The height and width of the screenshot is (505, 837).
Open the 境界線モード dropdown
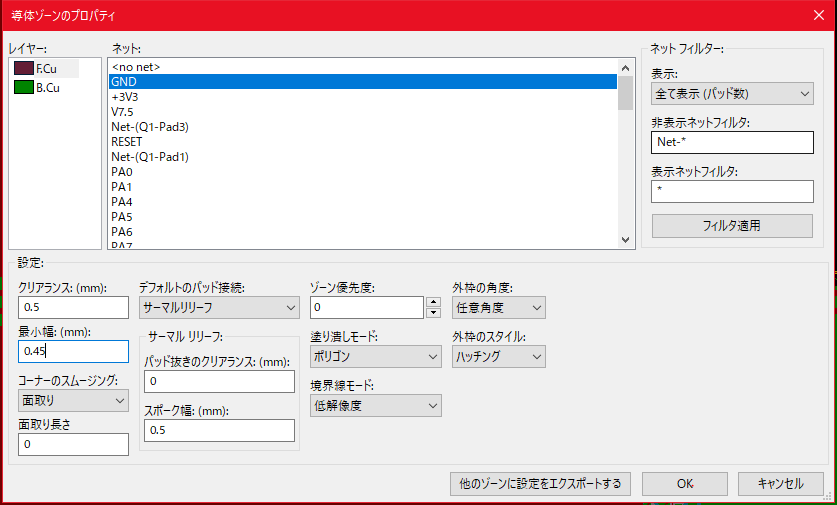376,406
